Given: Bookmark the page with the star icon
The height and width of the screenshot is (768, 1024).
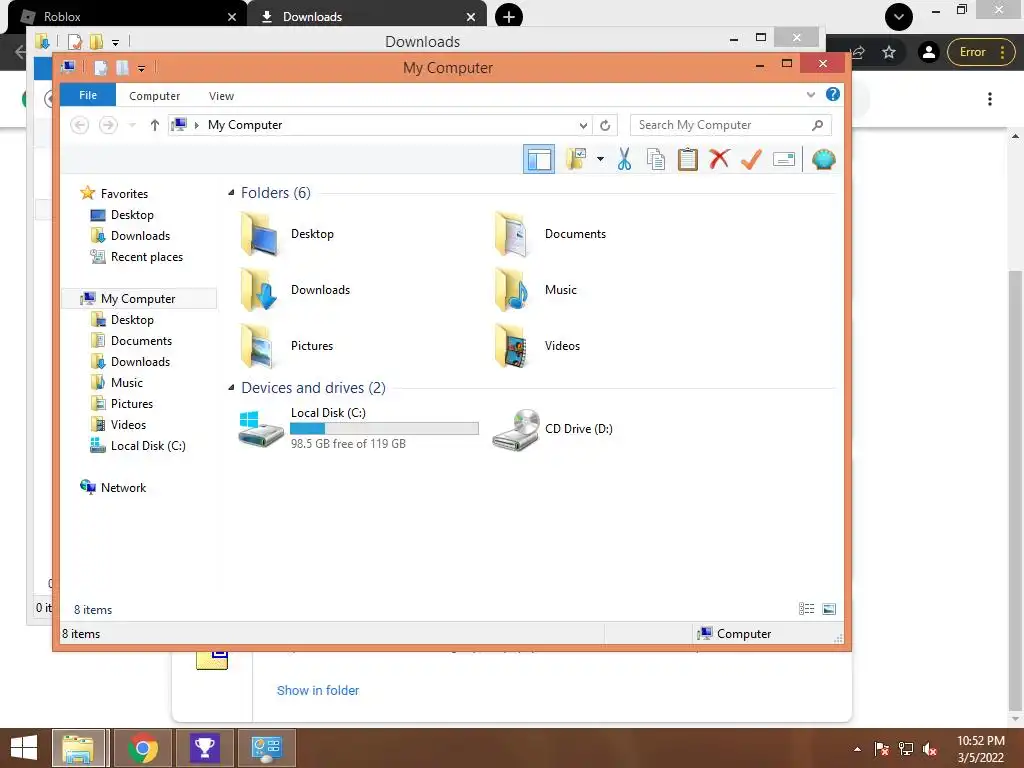Looking at the screenshot, I should [x=889, y=52].
